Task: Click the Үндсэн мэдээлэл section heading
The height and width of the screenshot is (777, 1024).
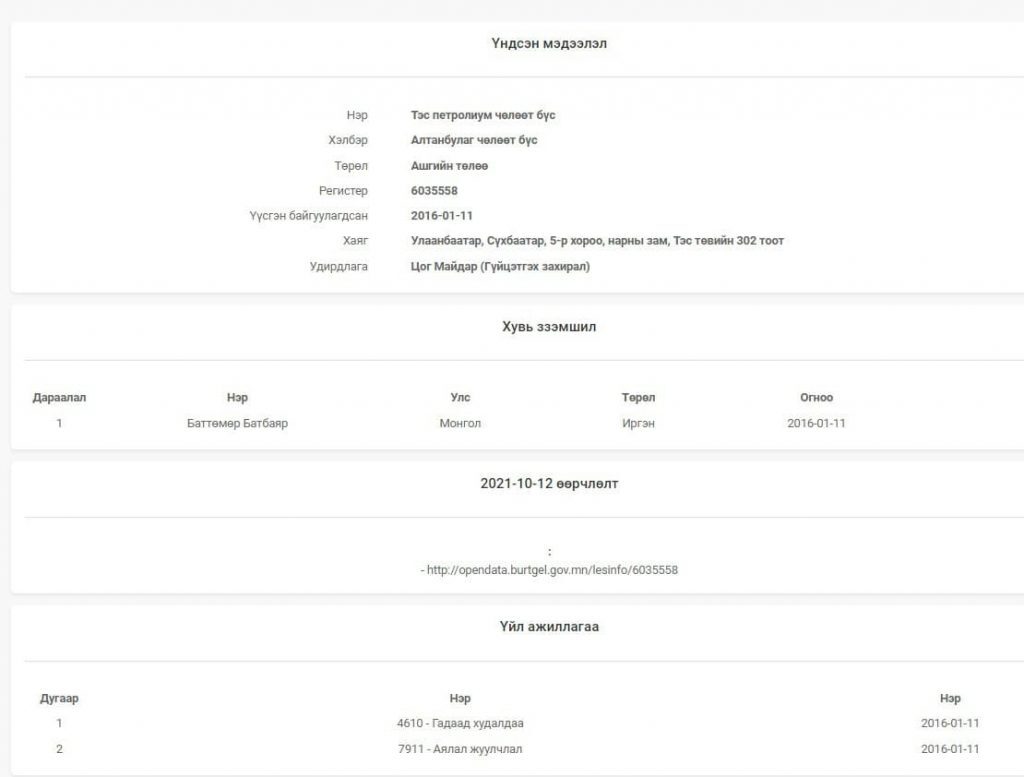Action: 548,44
